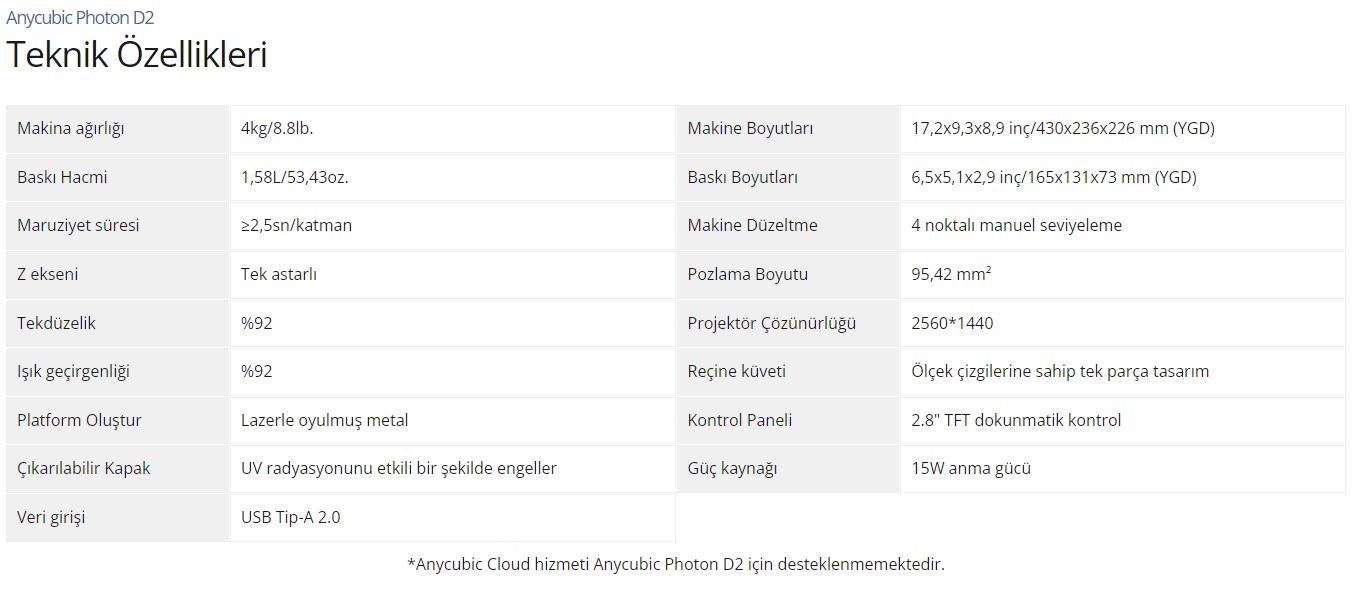The image size is (1354, 595).
Task: Select the 1,58L/53,43oz. value
Action: coord(294,177)
